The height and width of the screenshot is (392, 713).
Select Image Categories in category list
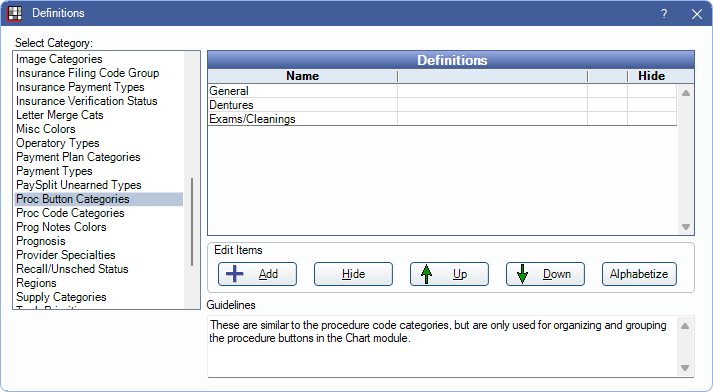click(x=99, y=59)
